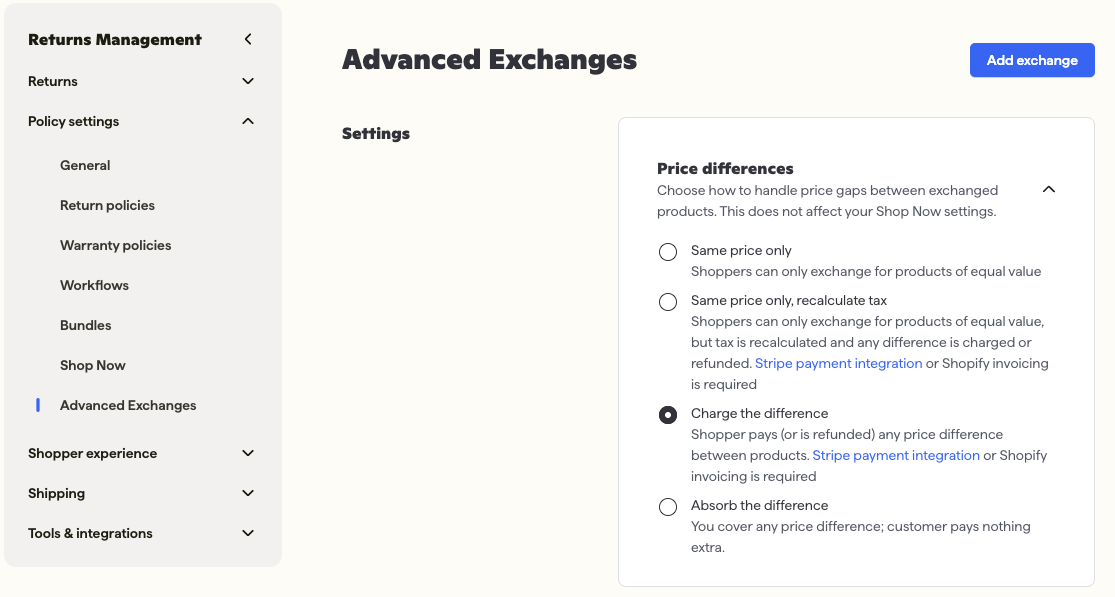The height and width of the screenshot is (597, 1115).
Task: Go to Return policies page
Action: point(107,205)
